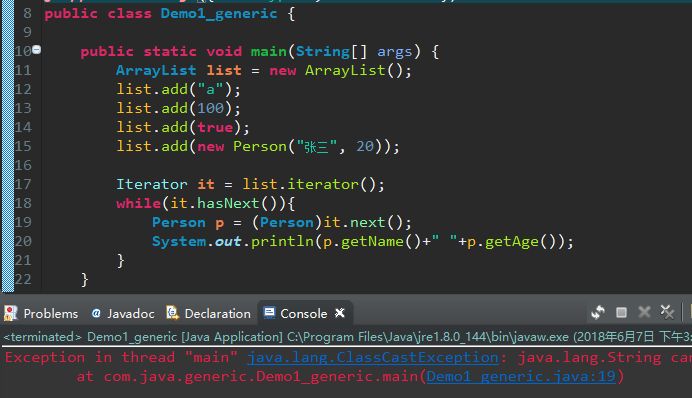
Task: Click the Problems tab icon
Action: [x=11, y=313]
